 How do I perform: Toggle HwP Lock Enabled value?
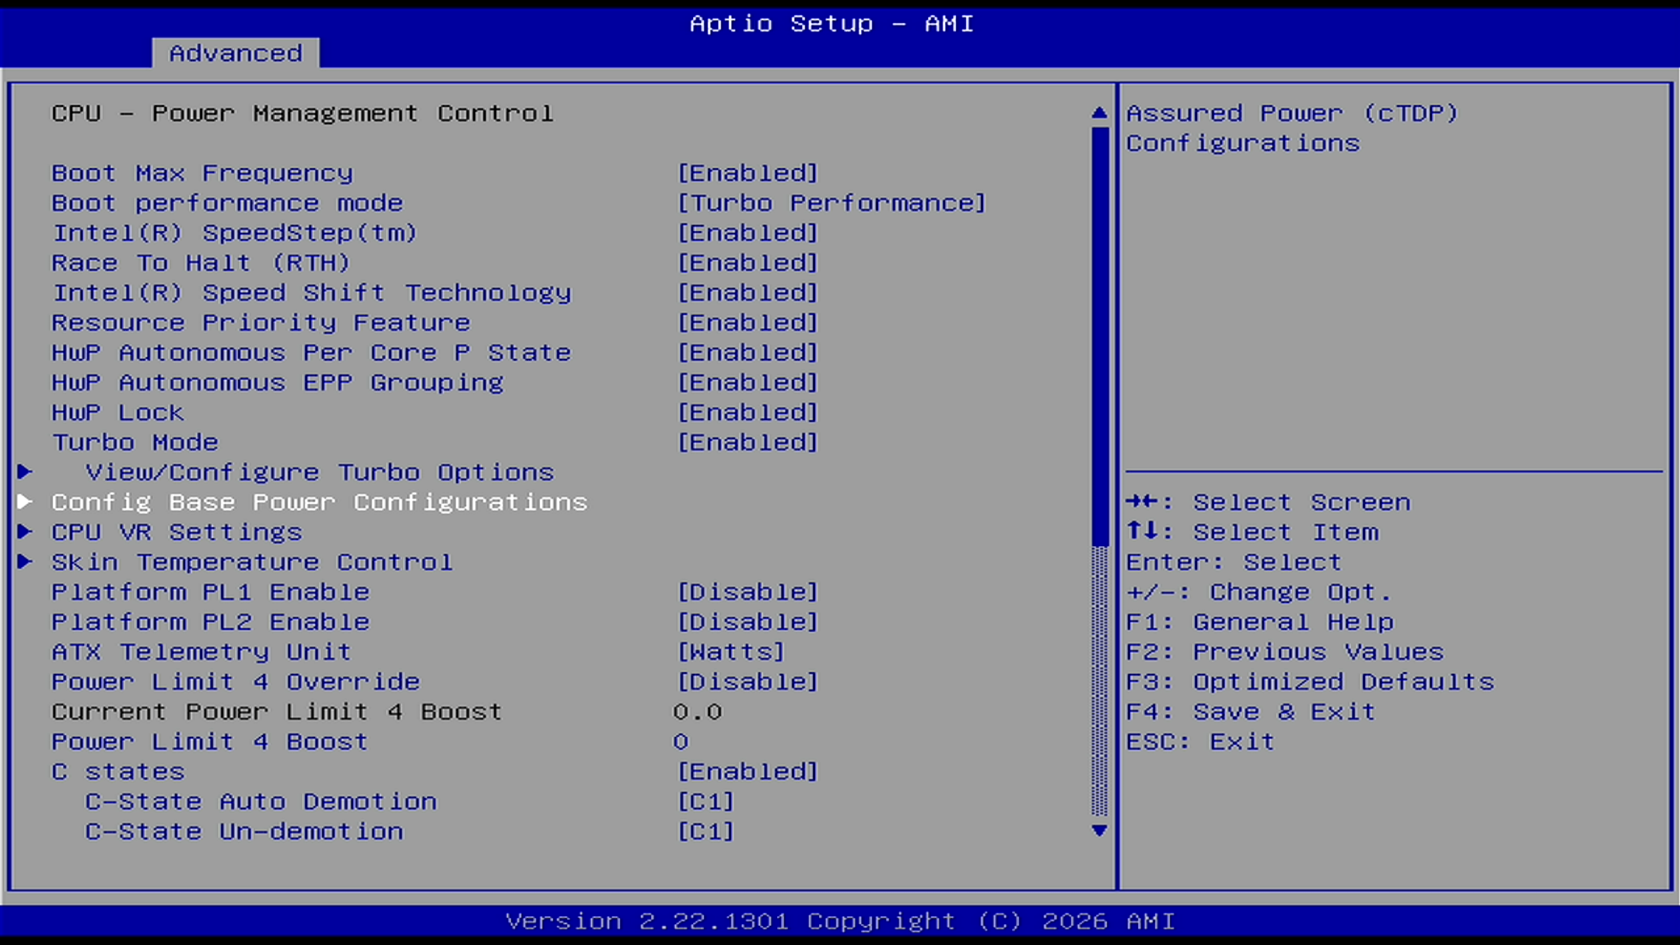click(748, 413)
